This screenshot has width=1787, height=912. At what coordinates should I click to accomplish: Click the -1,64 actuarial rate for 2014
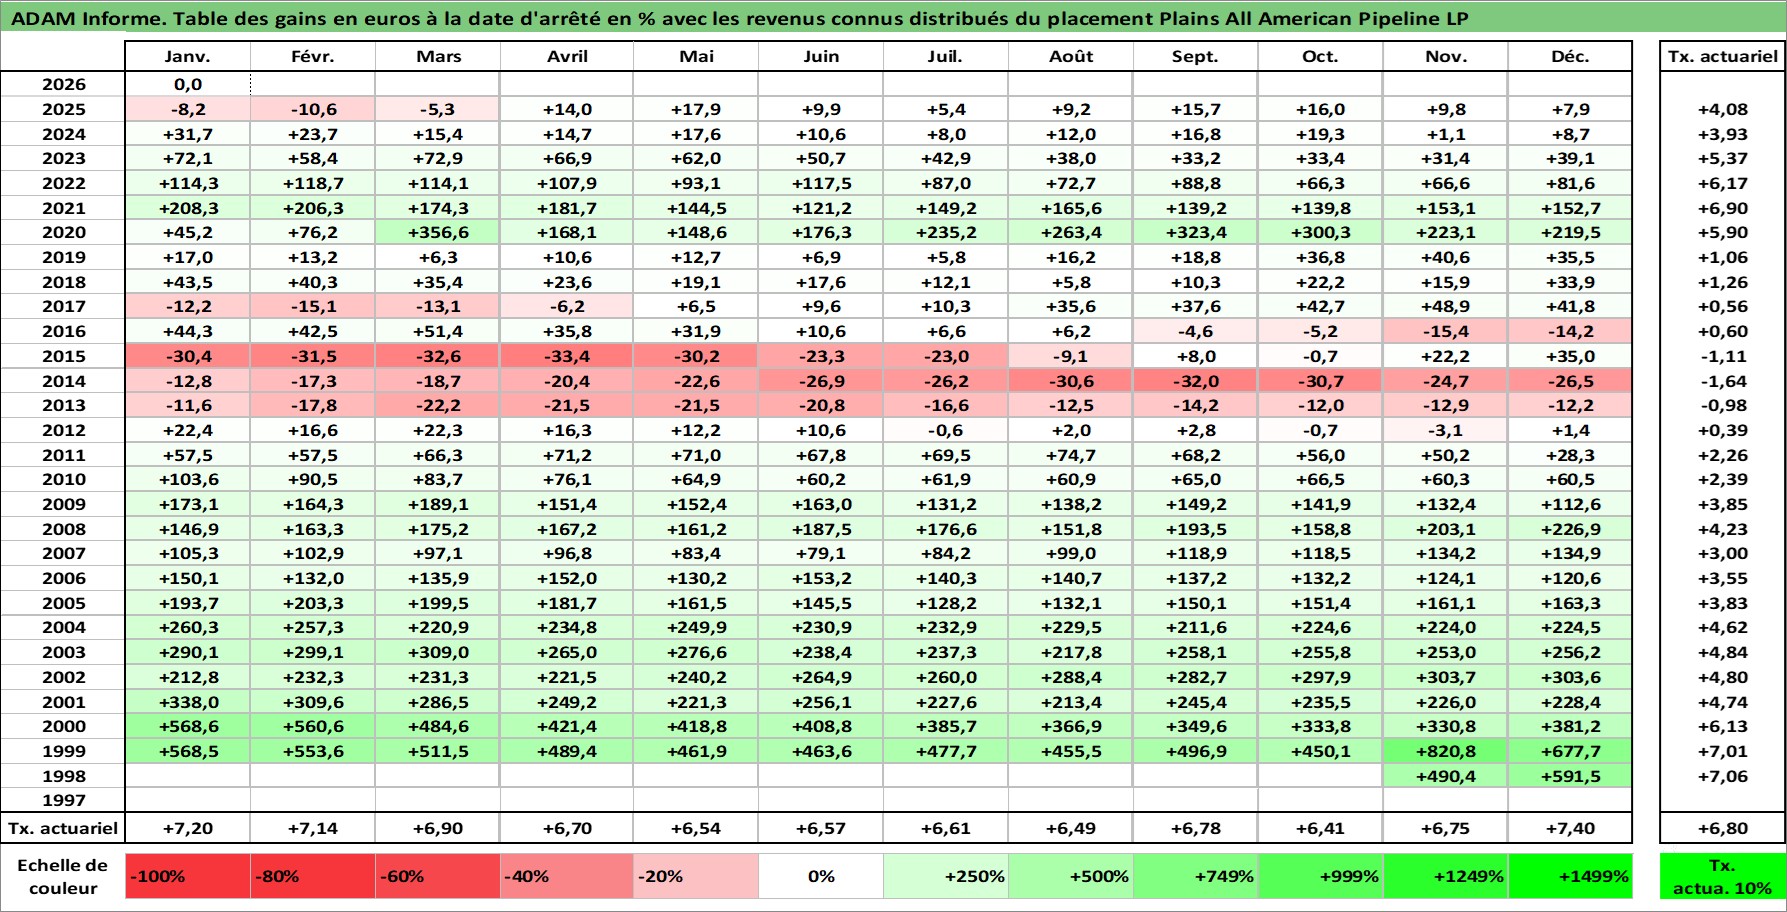coord(1722,381)
